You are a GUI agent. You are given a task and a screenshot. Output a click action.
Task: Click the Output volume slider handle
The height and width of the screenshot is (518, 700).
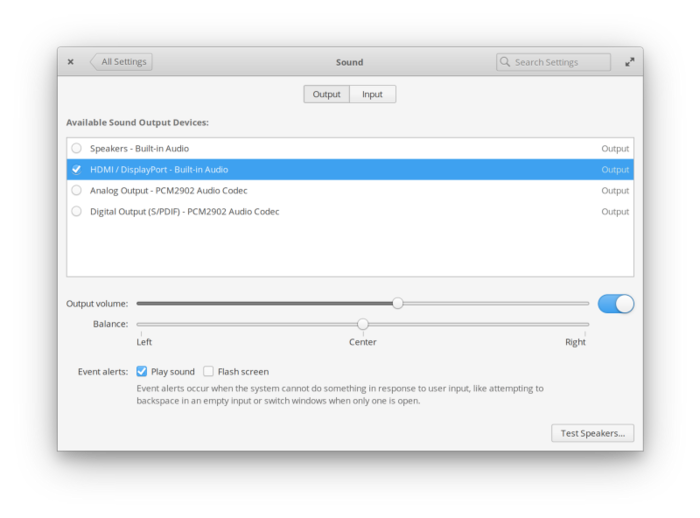pyautogui.click(x=398, y=303)
